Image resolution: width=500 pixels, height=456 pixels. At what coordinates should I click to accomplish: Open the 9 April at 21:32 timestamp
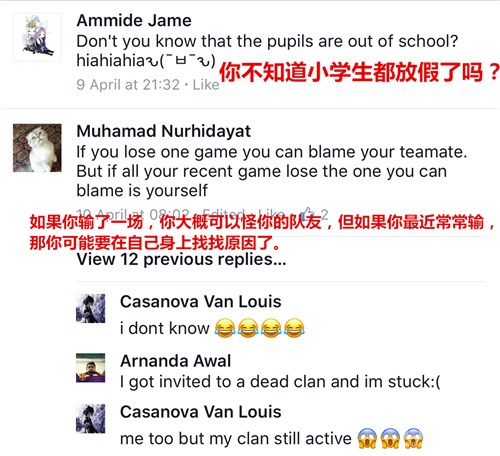click(128, 85)
